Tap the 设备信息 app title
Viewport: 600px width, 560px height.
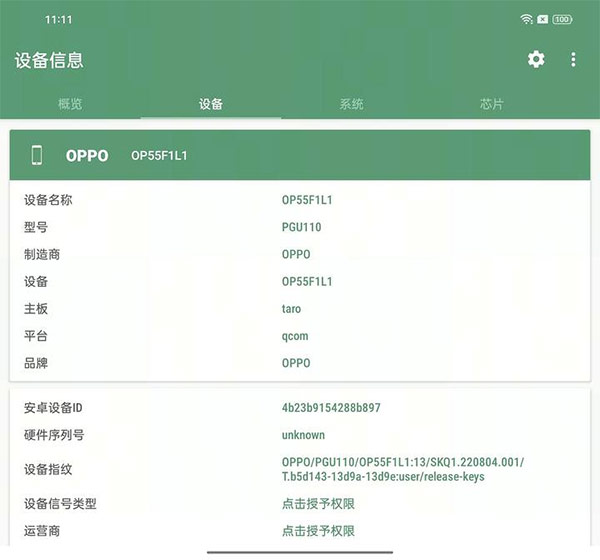click(49, 60)
